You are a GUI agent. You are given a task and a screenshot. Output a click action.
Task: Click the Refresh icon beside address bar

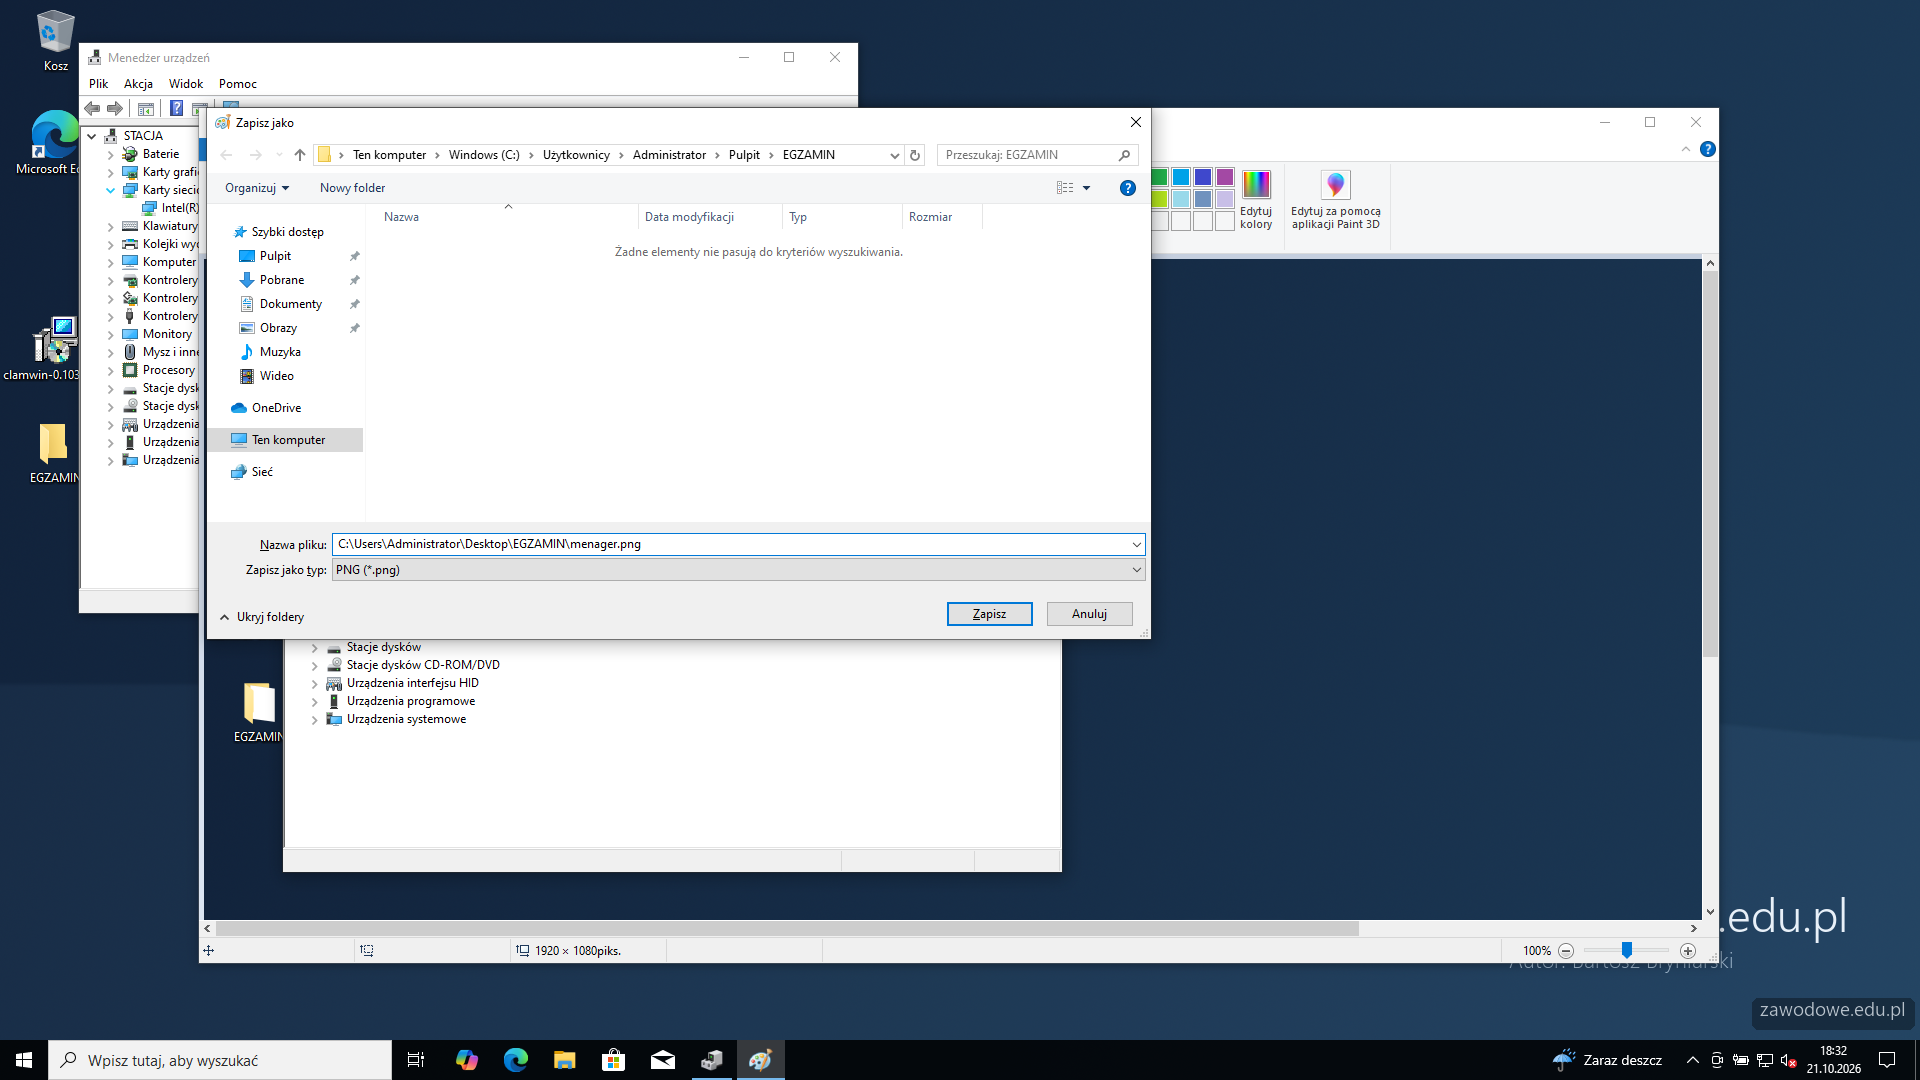915,155
